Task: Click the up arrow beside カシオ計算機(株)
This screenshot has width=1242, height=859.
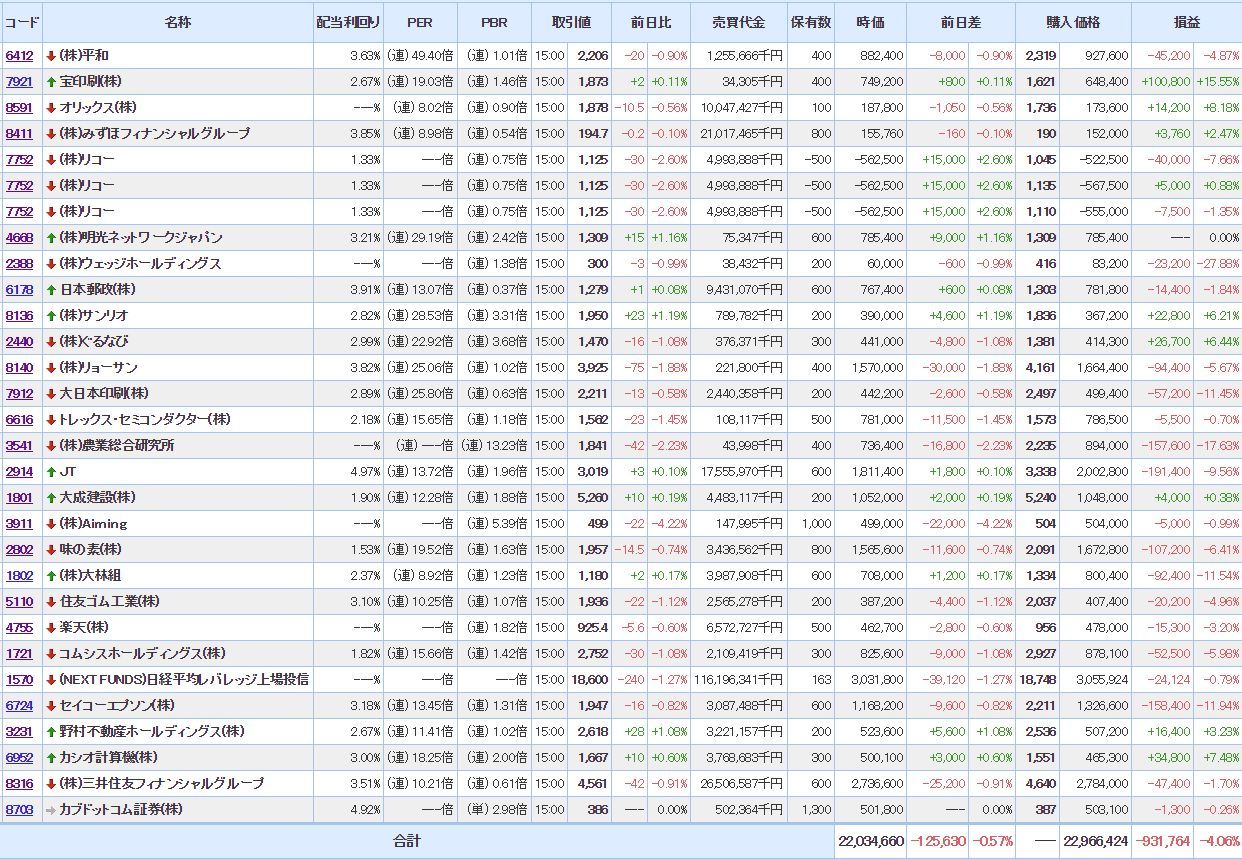Action: point(51,757)
